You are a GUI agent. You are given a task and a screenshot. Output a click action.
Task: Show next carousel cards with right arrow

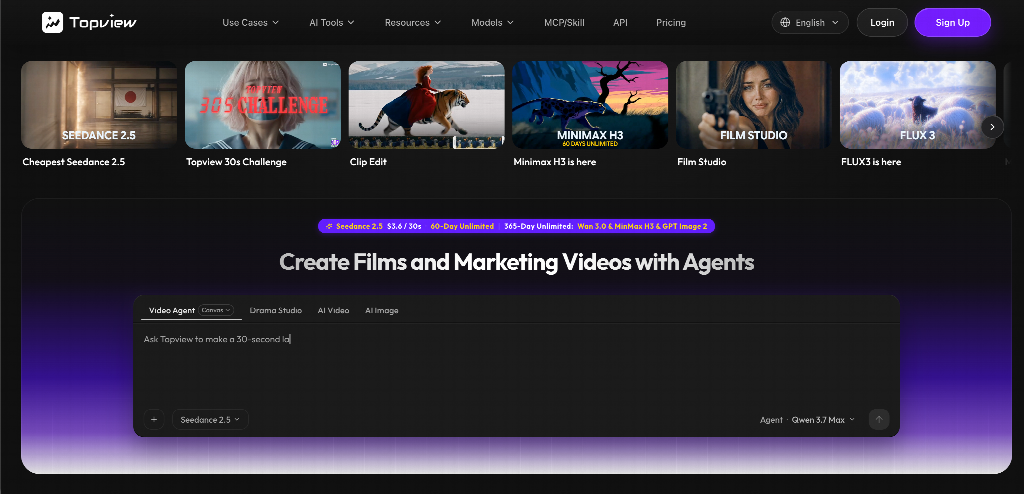click(992, 127)
